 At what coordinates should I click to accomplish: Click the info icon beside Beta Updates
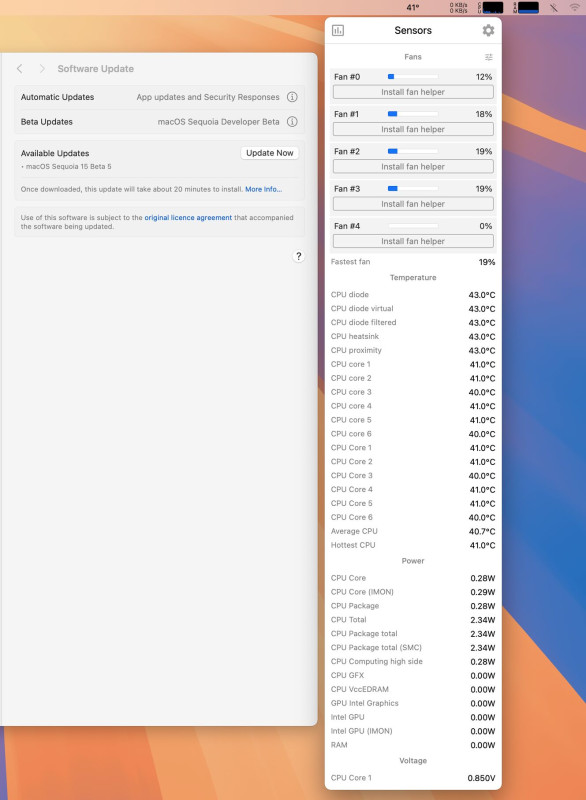coord(292,121)
